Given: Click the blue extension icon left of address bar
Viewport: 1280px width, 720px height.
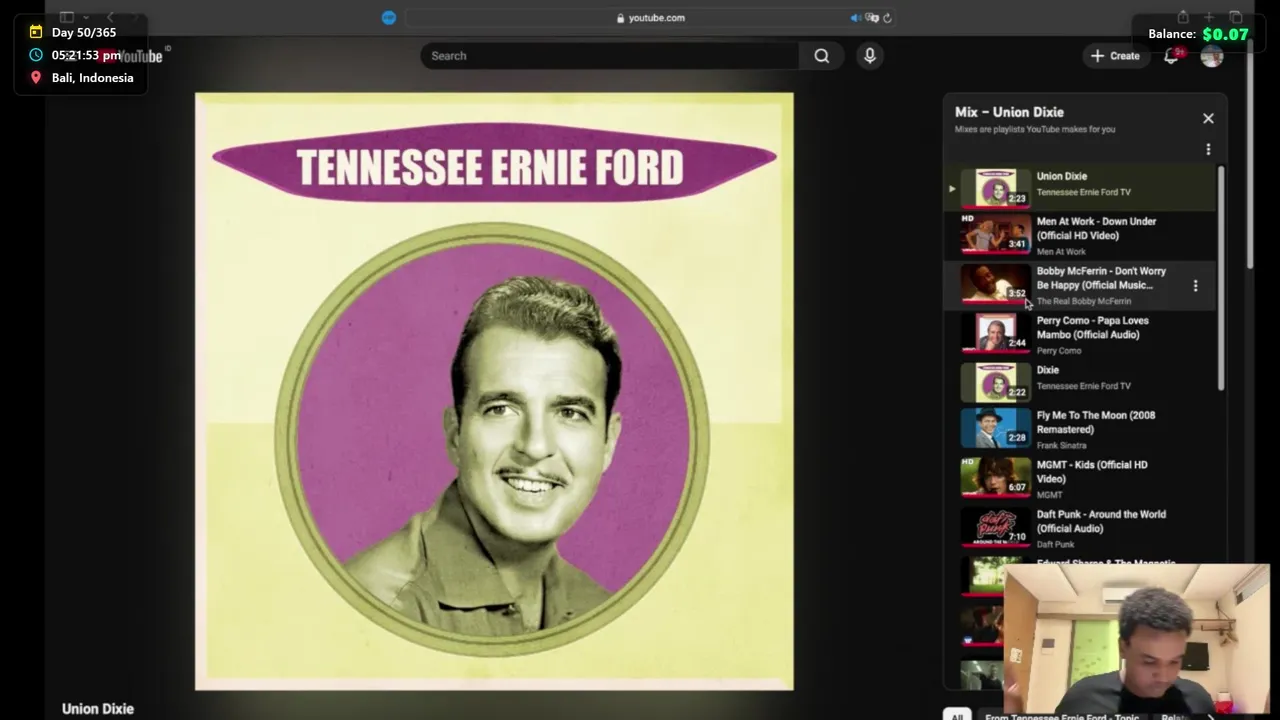Looking at the screenshot, I should 389,17.
